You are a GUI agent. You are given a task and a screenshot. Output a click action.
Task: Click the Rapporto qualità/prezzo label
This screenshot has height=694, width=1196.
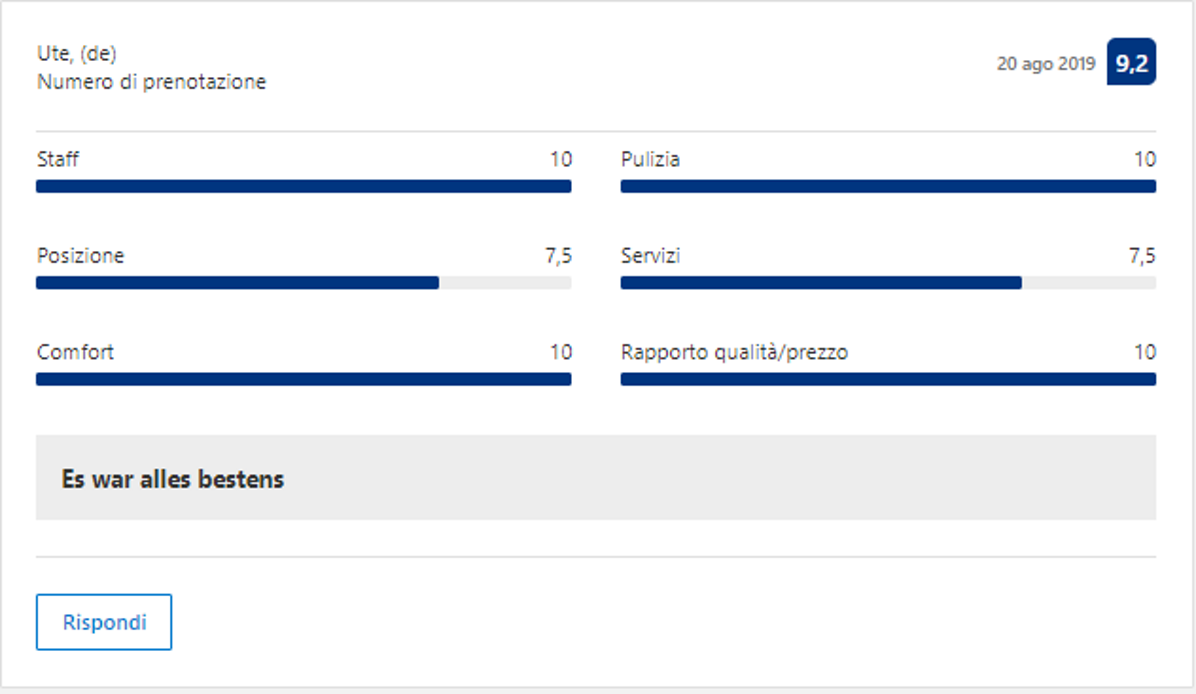click(734, 352)
